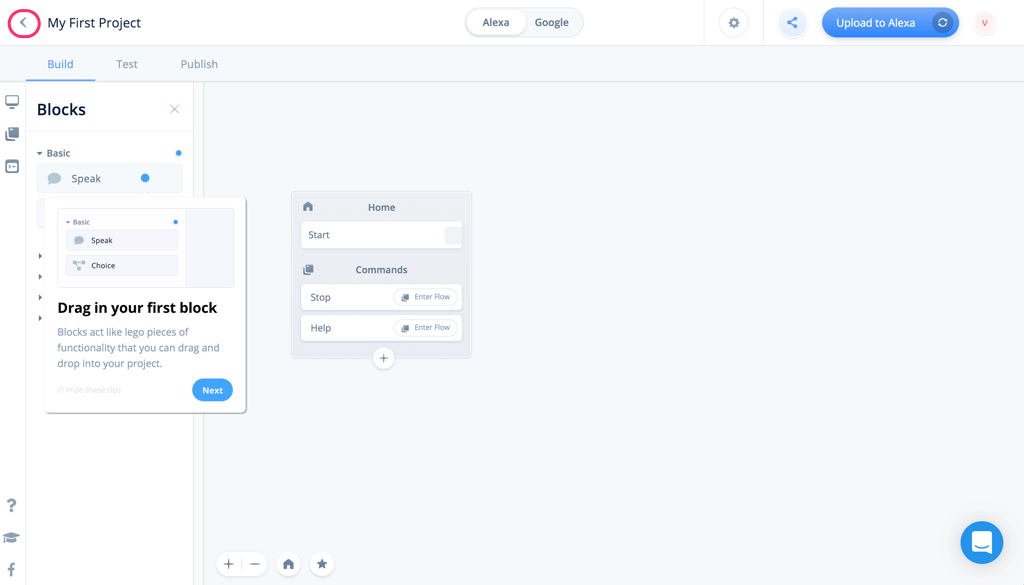Open tutorials via graduation cap icon
The image size is (1024, 585).
12,538
